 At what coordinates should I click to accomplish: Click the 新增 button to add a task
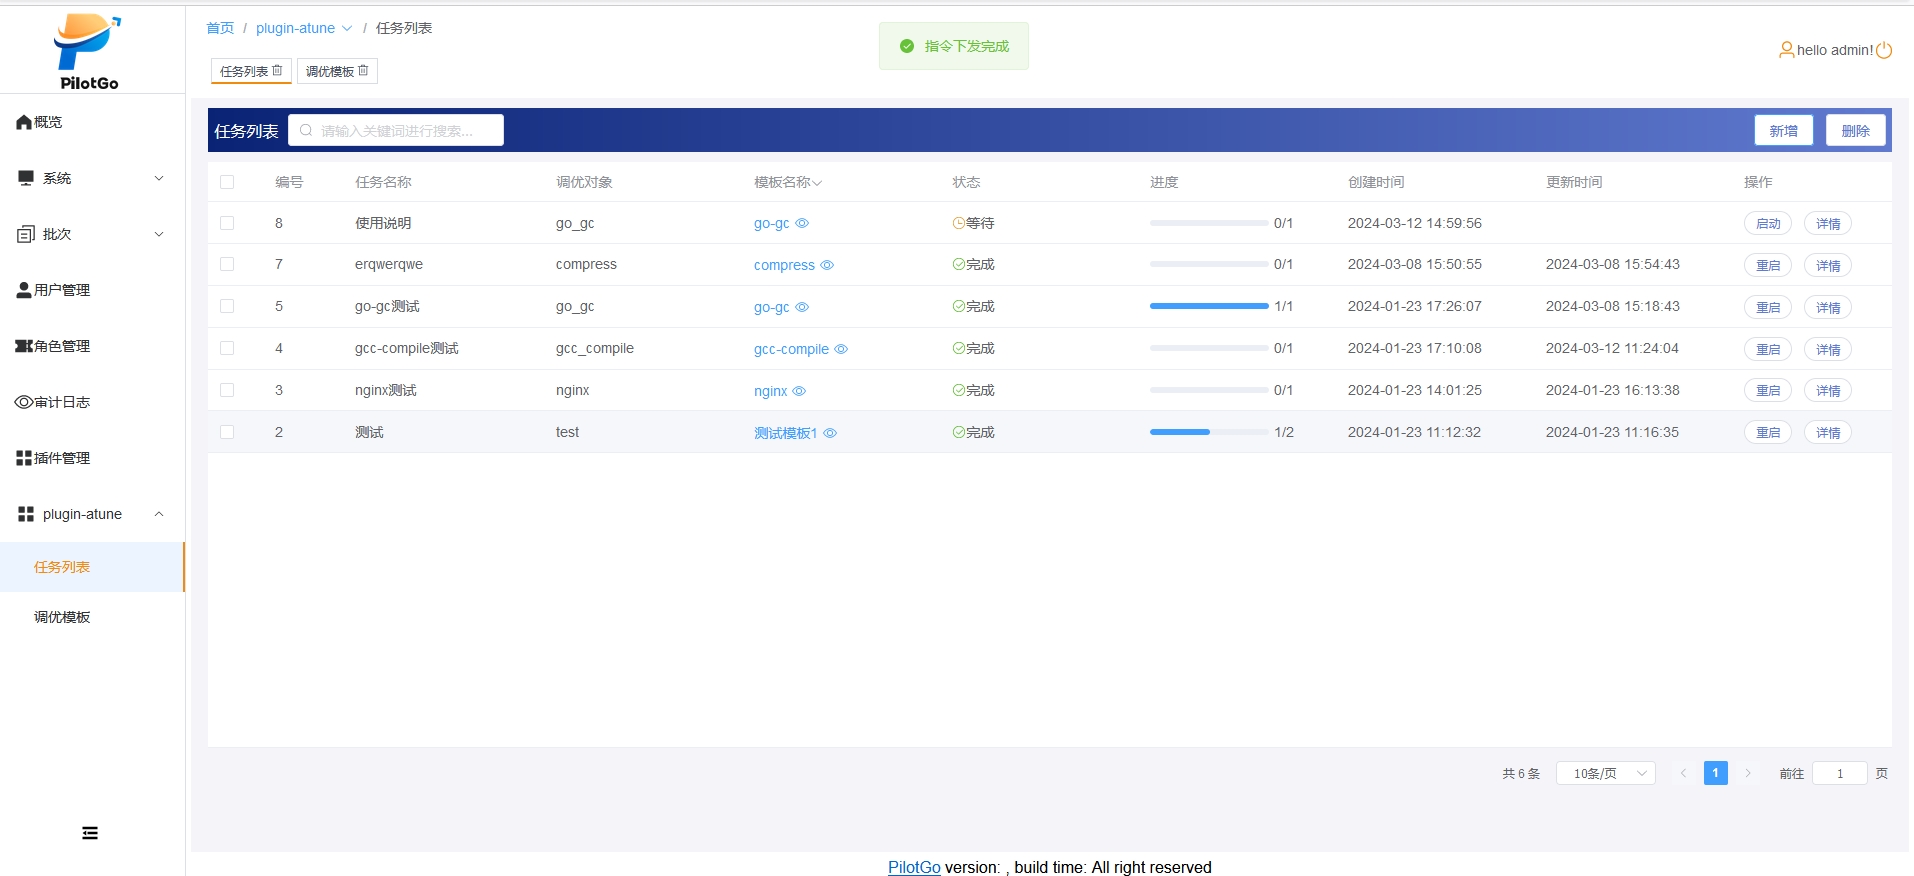1783,131
